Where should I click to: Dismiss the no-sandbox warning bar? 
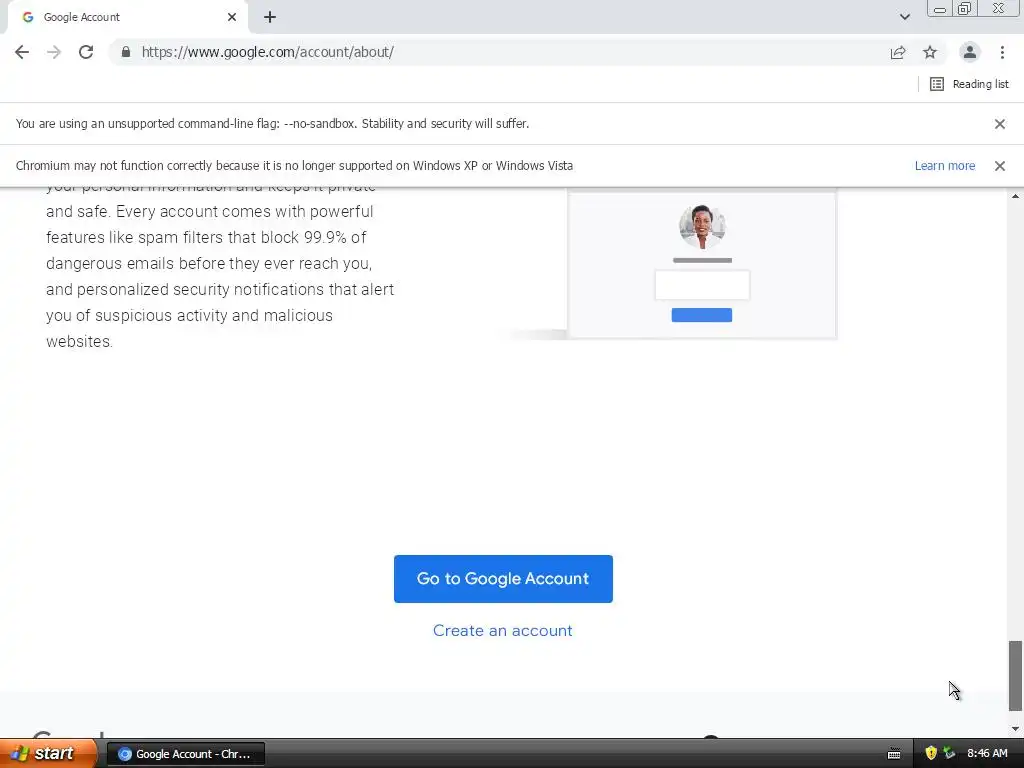(x=1000, y=124)
